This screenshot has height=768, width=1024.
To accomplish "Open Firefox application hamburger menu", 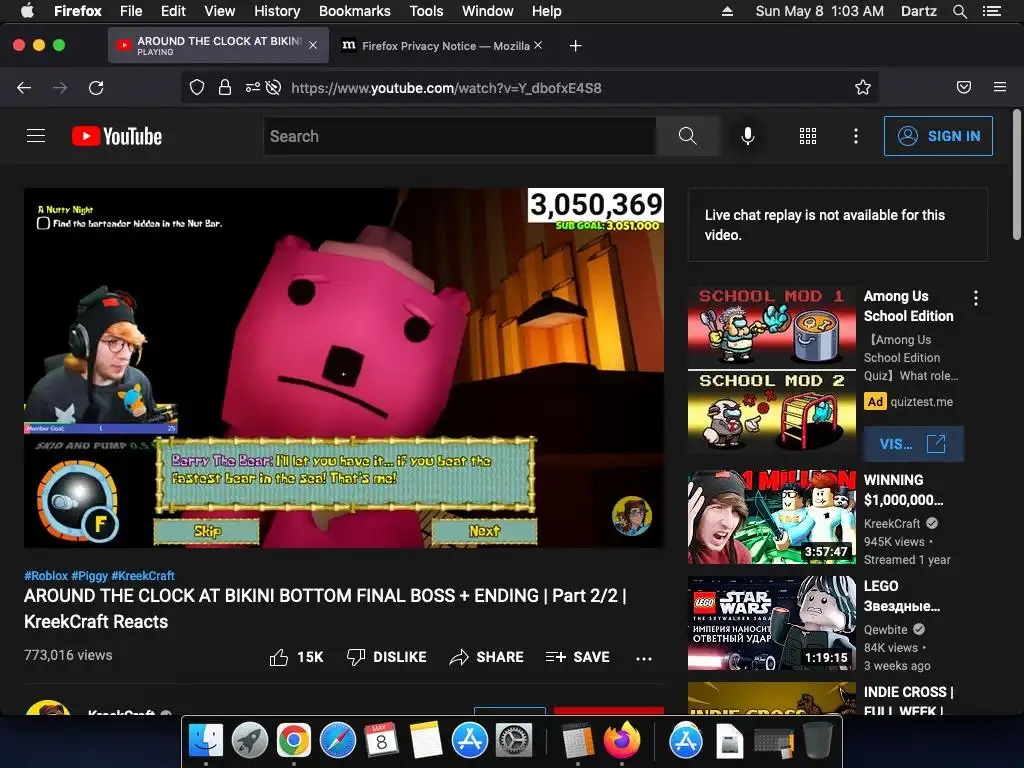I will coord(1000,88).
